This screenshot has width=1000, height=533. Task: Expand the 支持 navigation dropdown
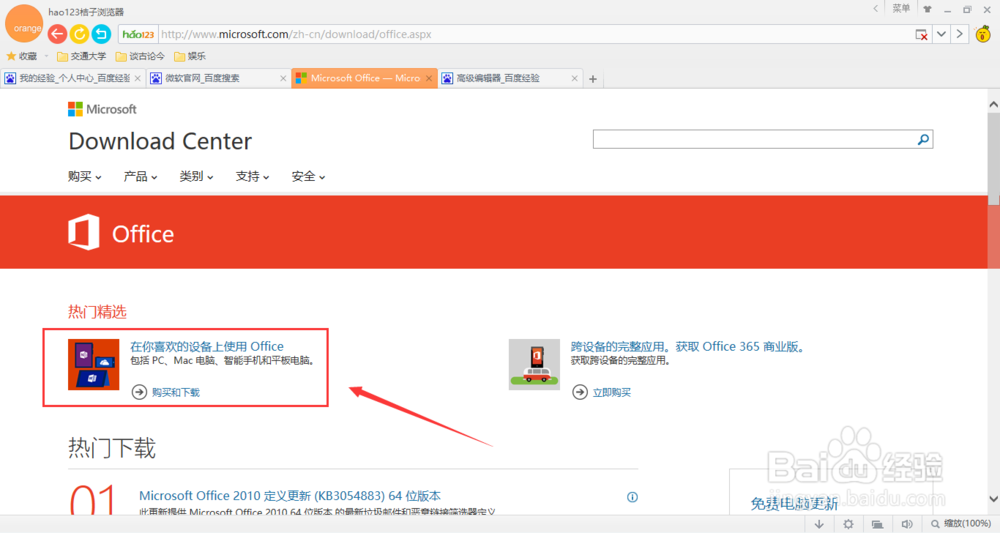[252, 177]
